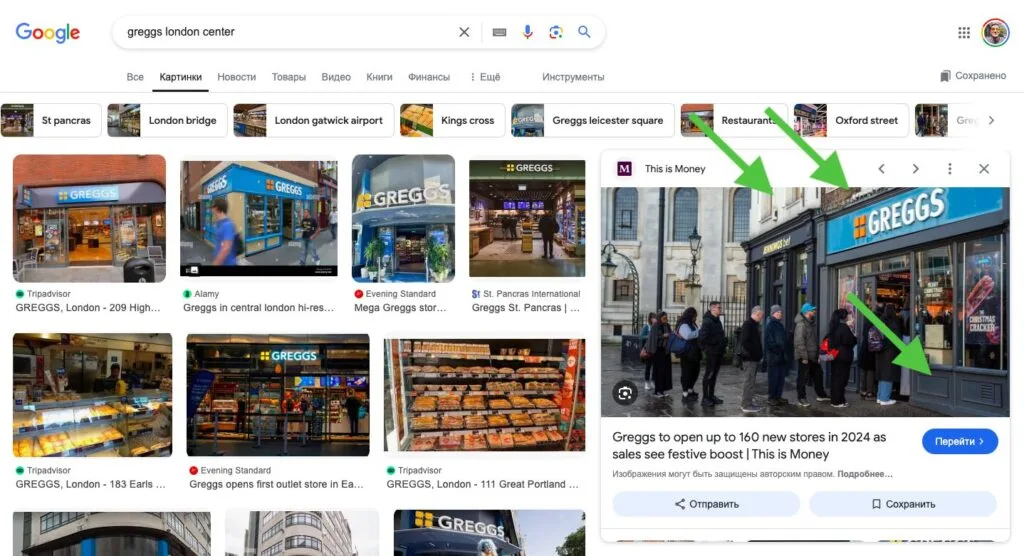
Task: Filter by Restaurants chip
Action: [733, 120]
